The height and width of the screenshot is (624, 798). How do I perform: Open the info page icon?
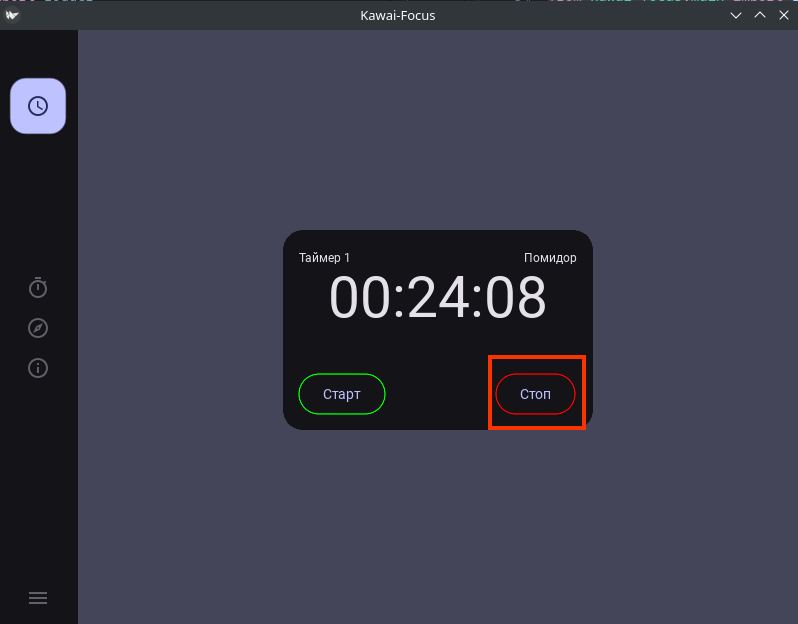tap(38, 368)
